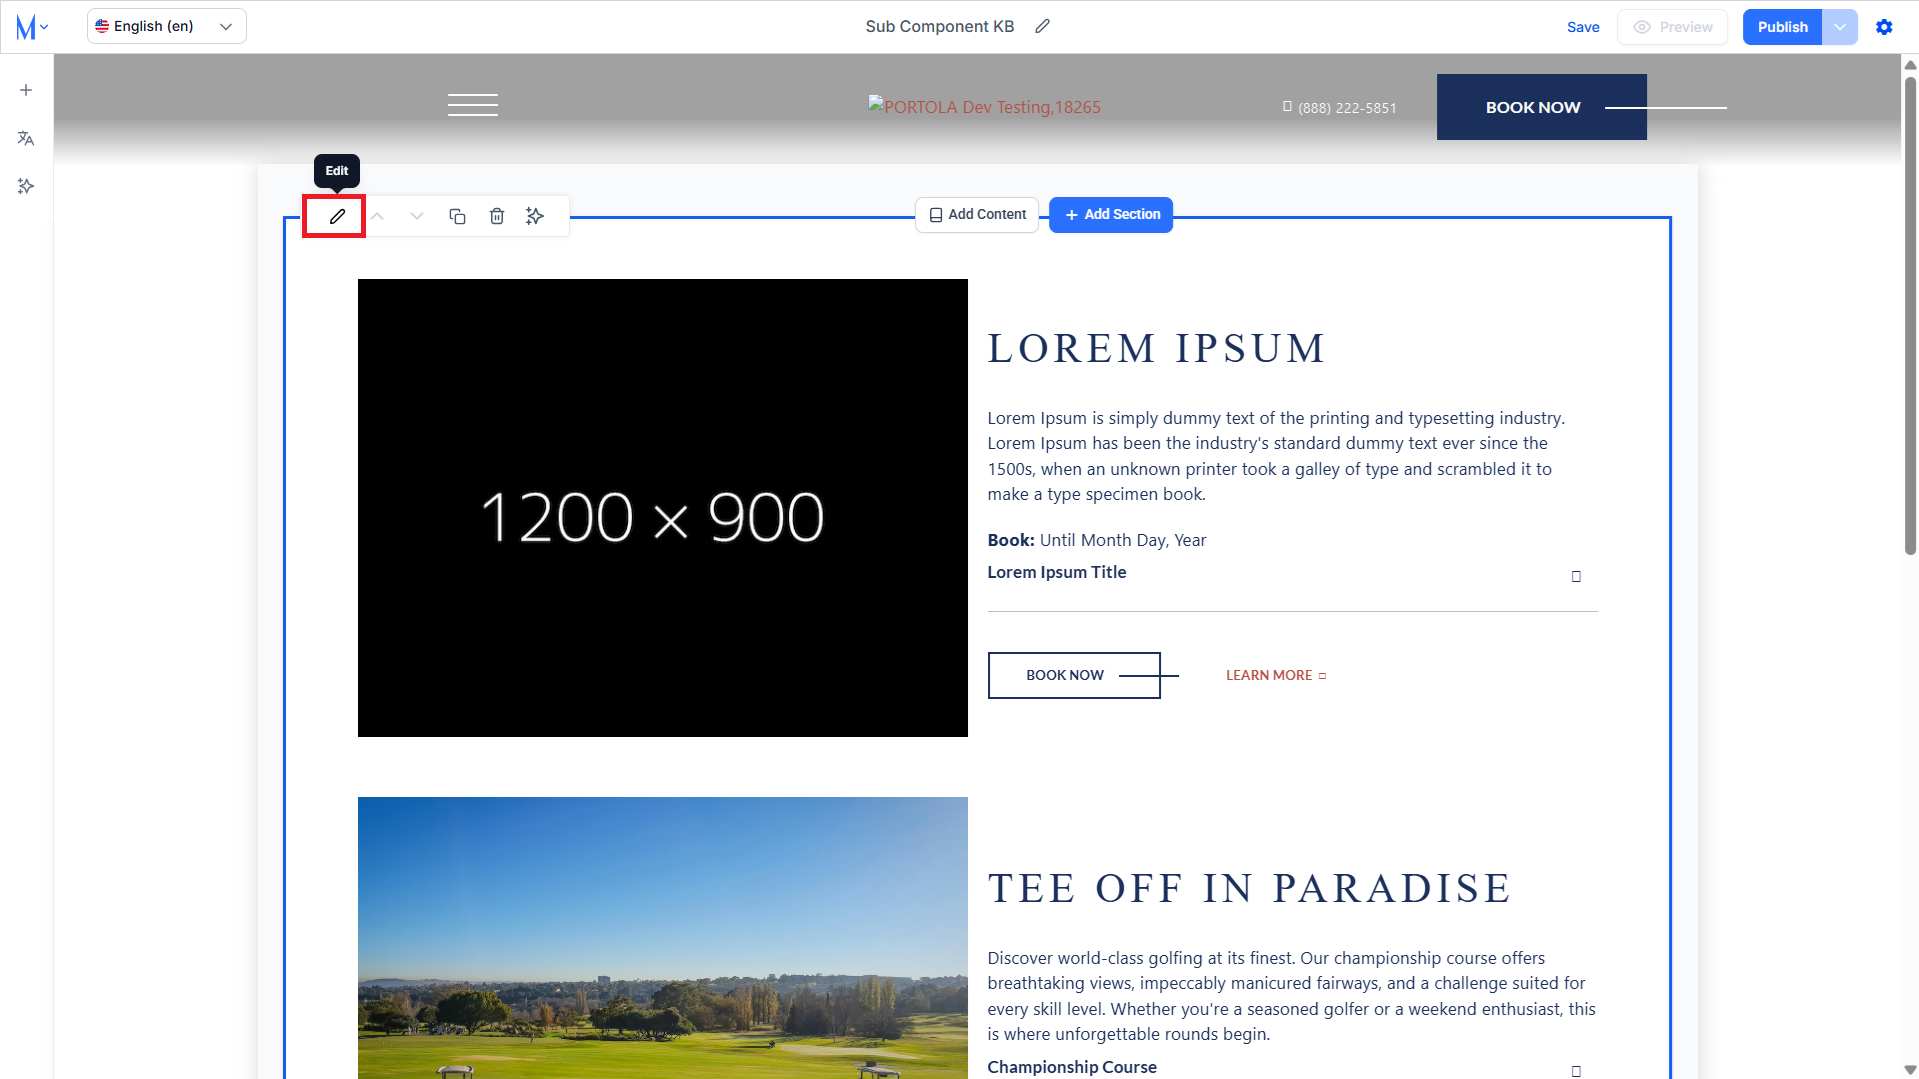Click the PORTOLA Dev Testing logo link
The height and width of the screenshot is (1079, 1919).
[x=984, y=106]
